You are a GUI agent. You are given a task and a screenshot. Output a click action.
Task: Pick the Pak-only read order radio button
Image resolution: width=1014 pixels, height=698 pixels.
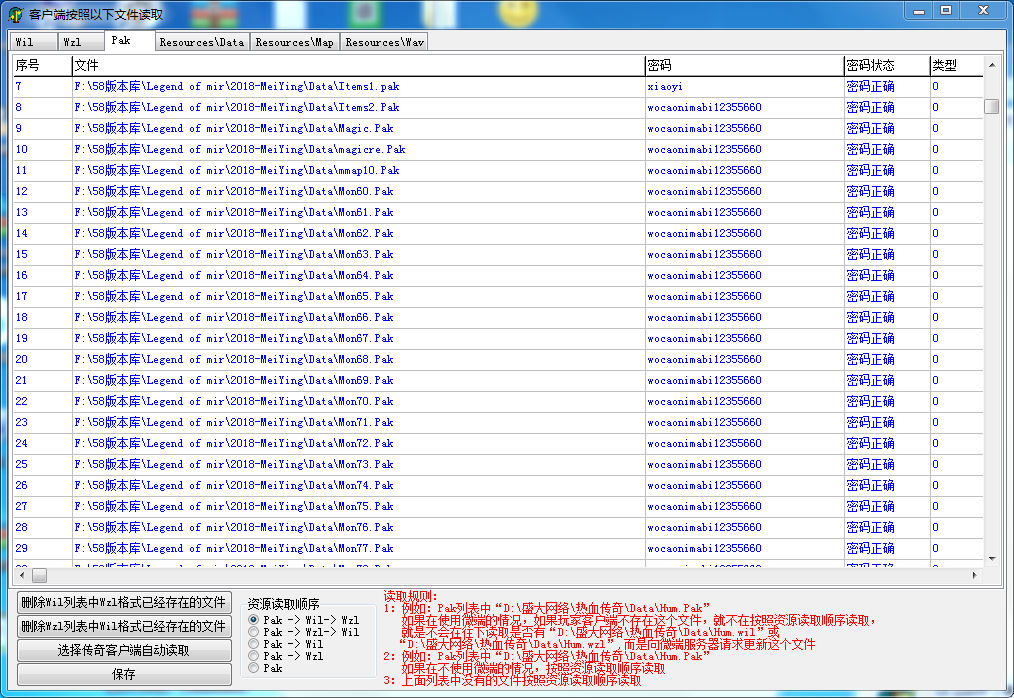pos(254,668)
